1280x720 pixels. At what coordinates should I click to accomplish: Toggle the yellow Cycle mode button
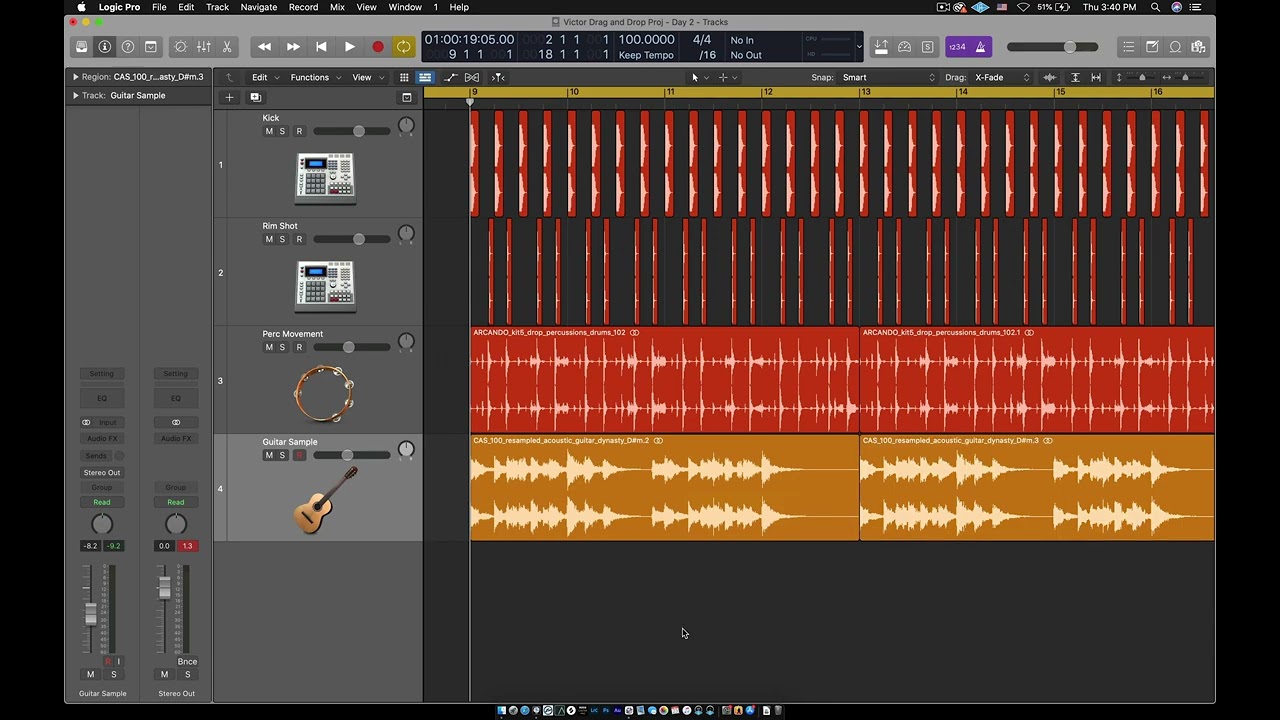pyautogui.click(x=403, y=47)
